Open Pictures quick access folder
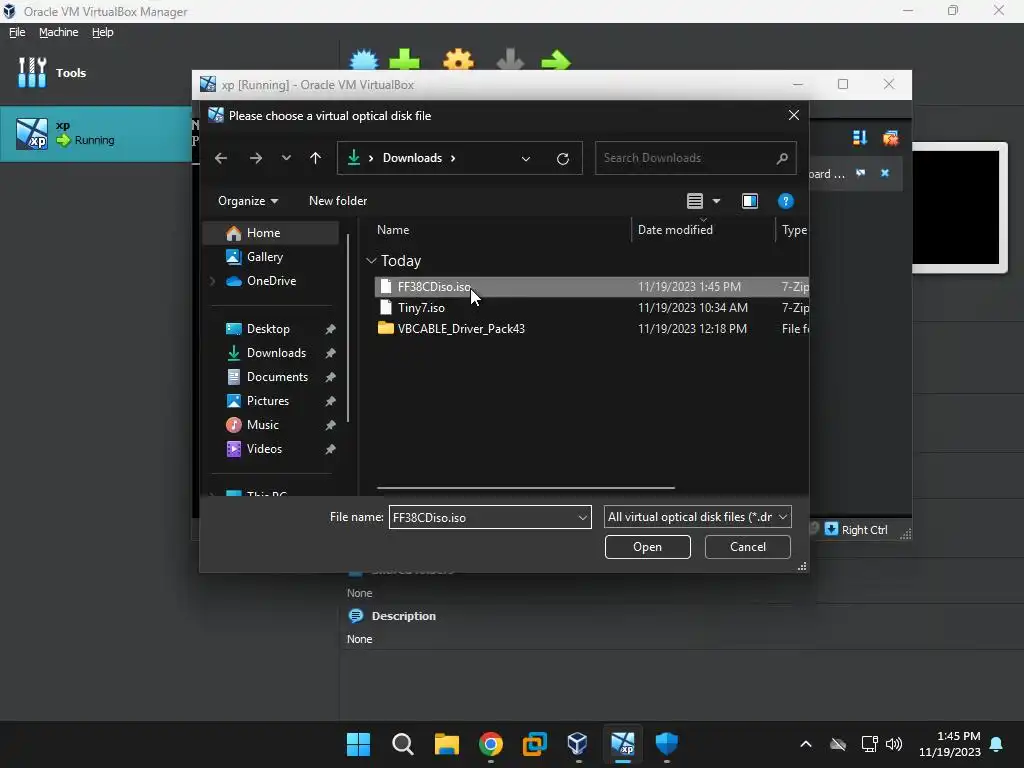 268,401
